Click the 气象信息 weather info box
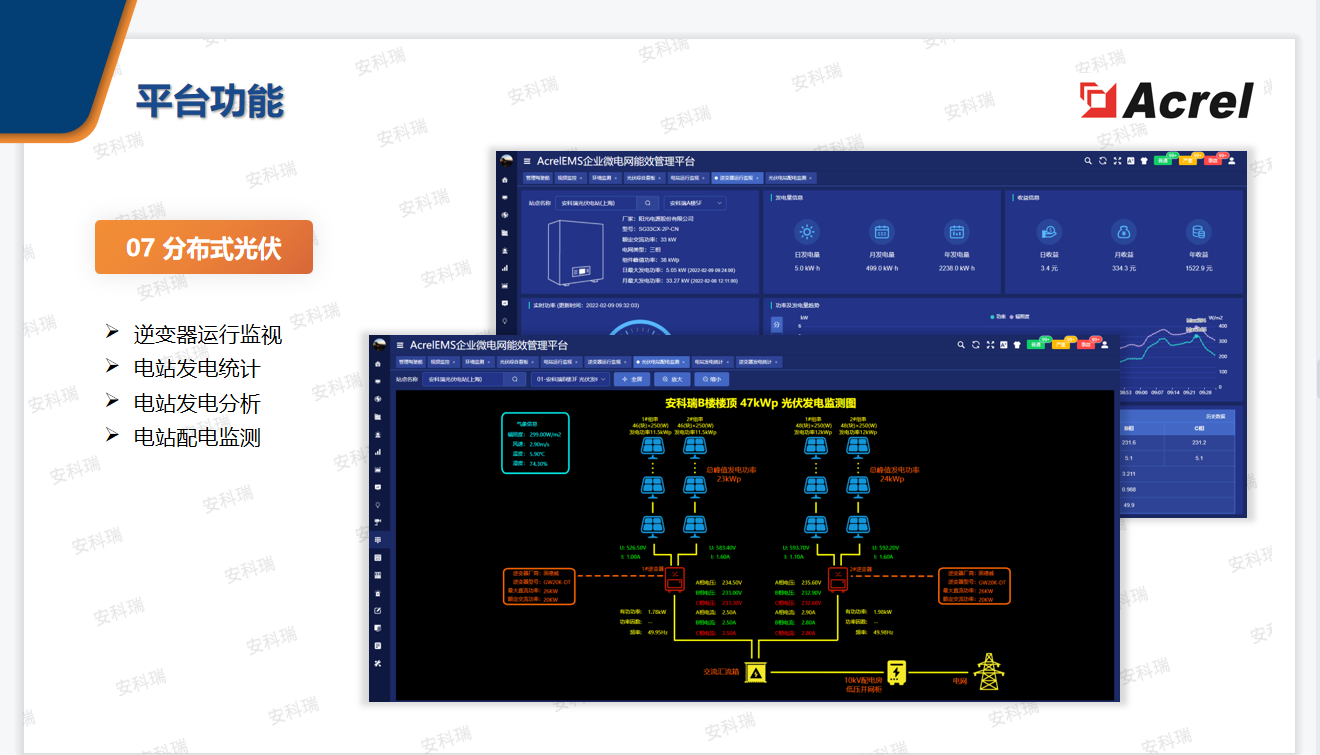 click(x=535, y=442)
